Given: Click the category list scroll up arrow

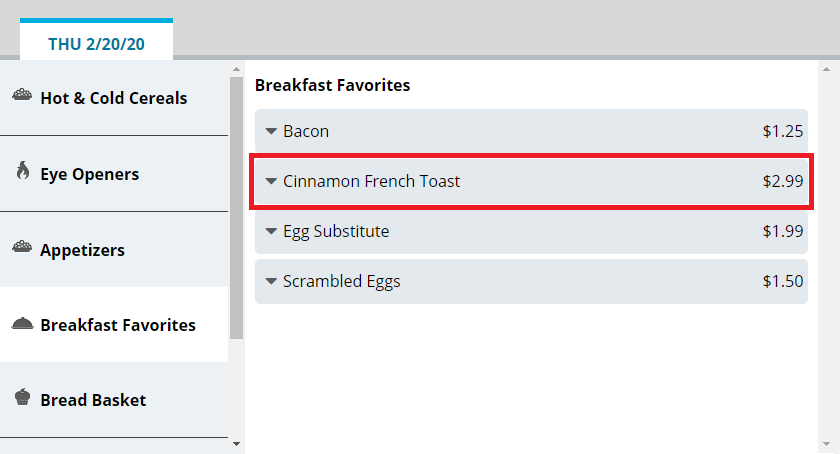Looking at the screenshot, I should [236, 70].
